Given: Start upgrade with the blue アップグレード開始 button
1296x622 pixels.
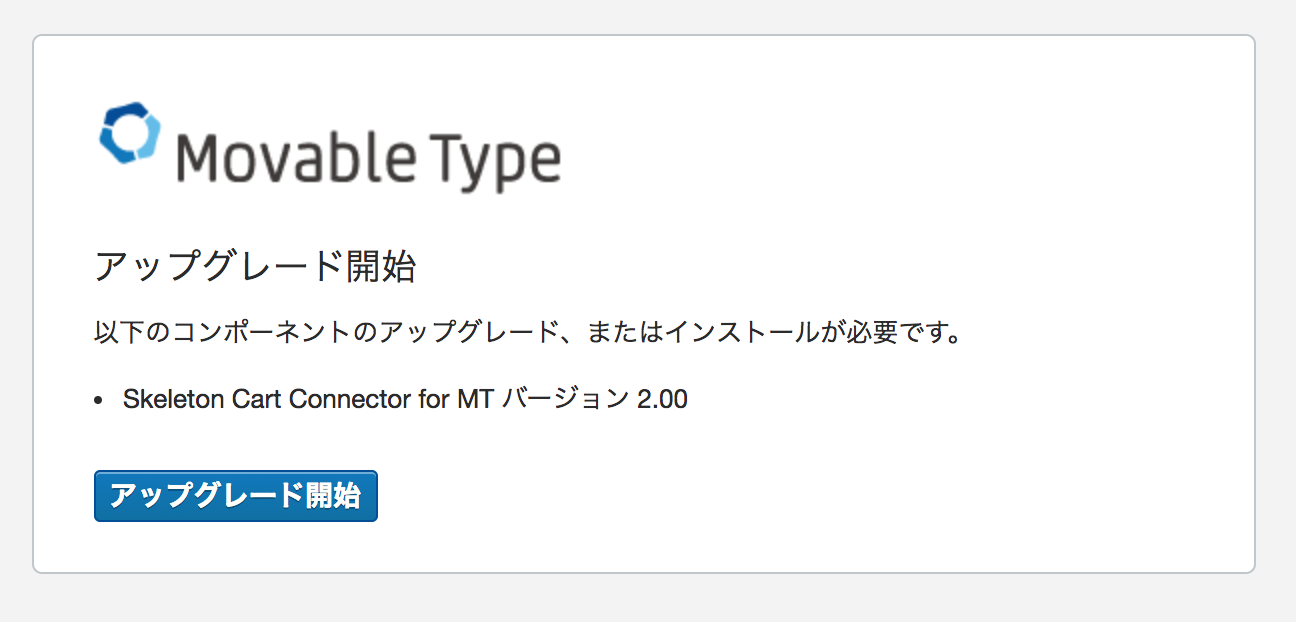Looking at the screenshot, I should (x=236, y=496).
